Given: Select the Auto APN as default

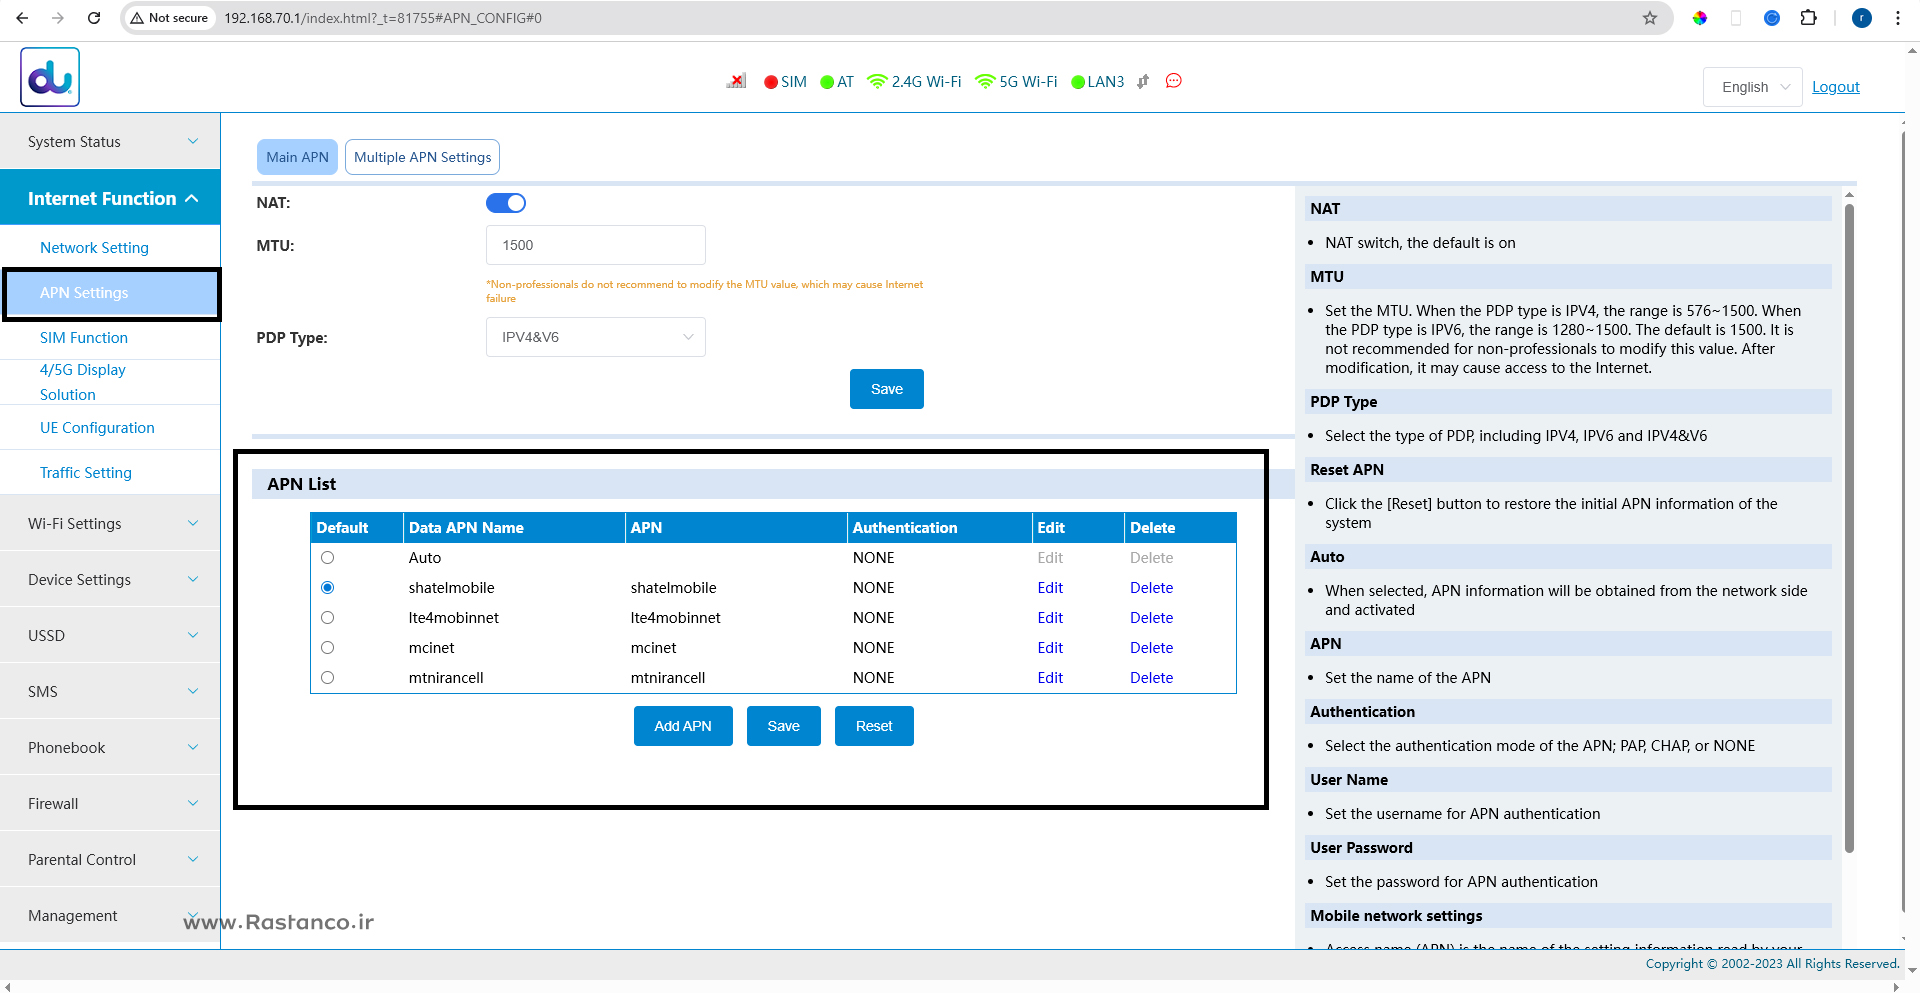Looking at the screenshot, I should (327, 558).
